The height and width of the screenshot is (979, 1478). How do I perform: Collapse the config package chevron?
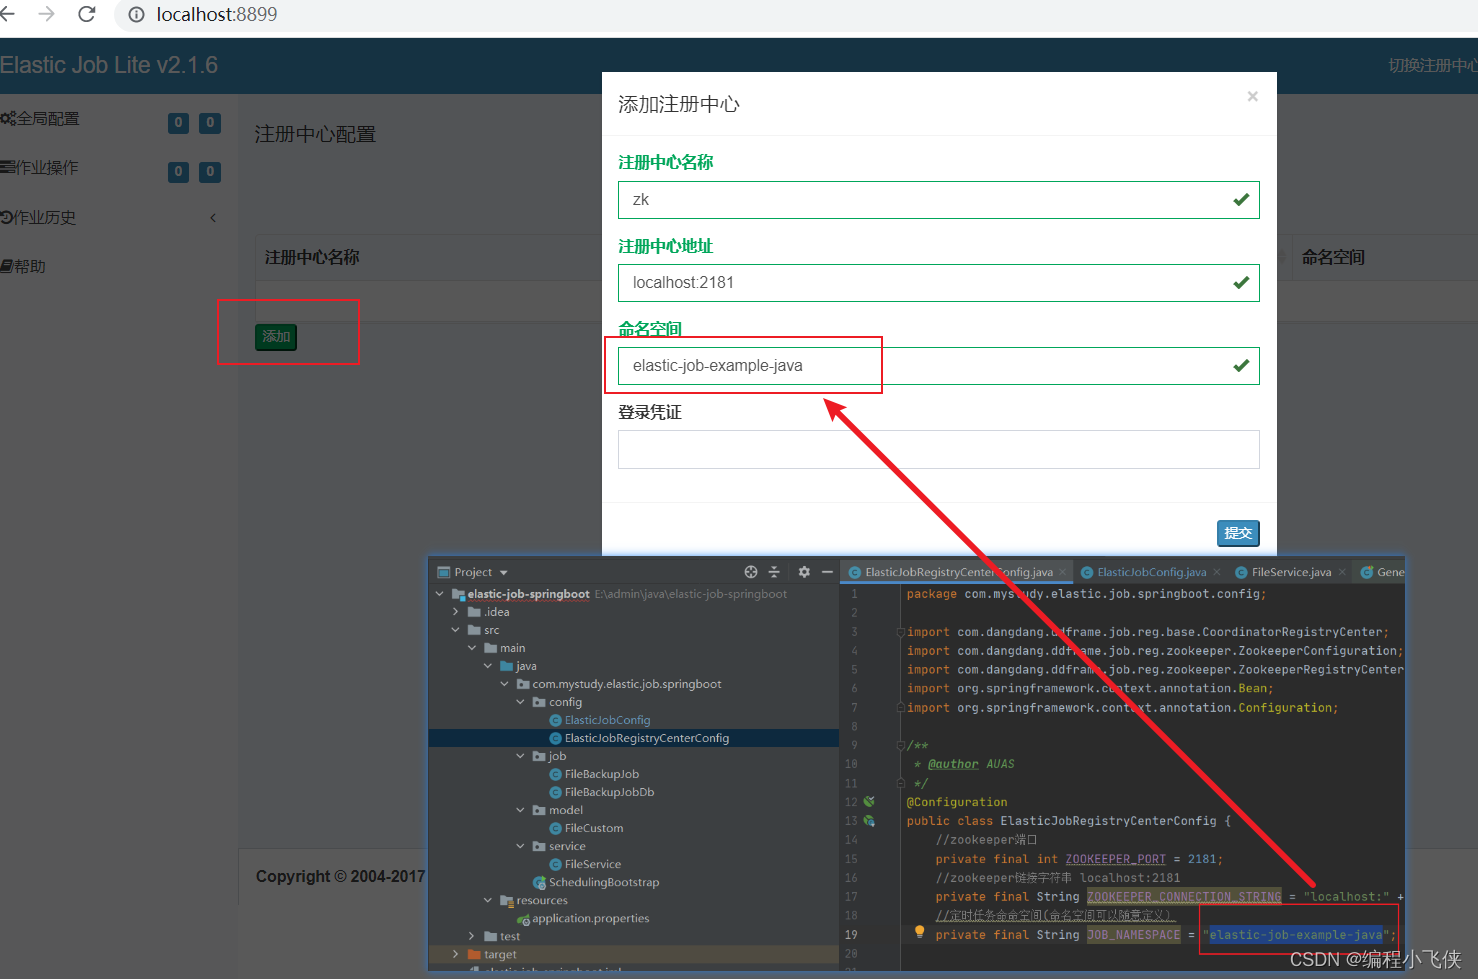tap(520, 702)
